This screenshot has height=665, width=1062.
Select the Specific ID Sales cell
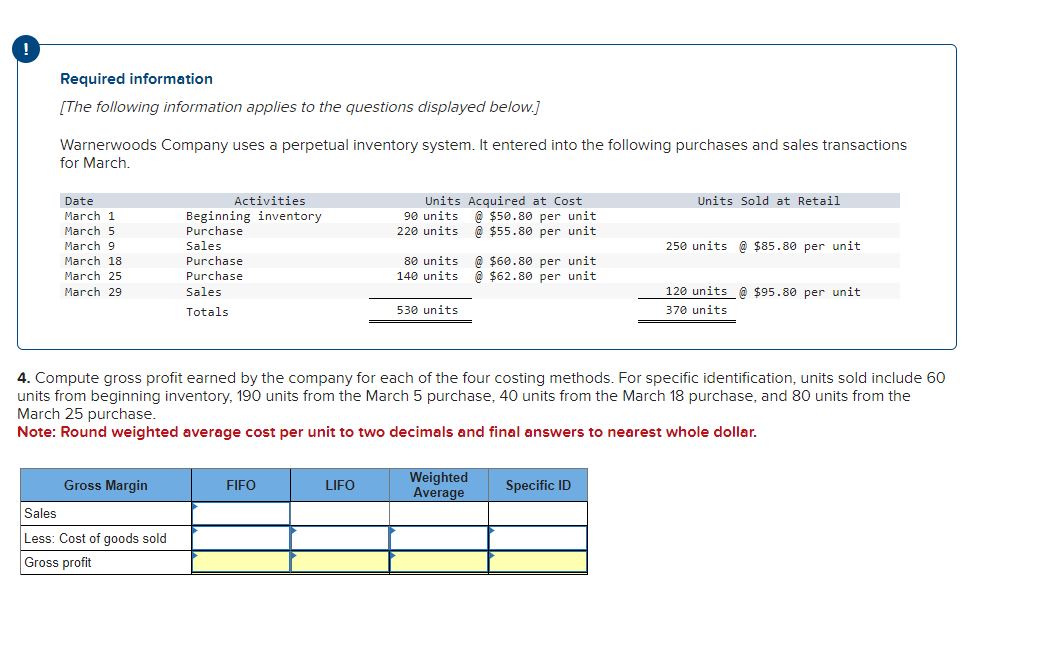tap(538, 513)
